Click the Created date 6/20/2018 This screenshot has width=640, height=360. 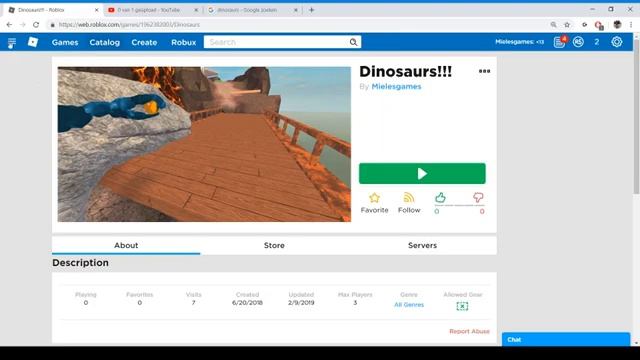247,302
